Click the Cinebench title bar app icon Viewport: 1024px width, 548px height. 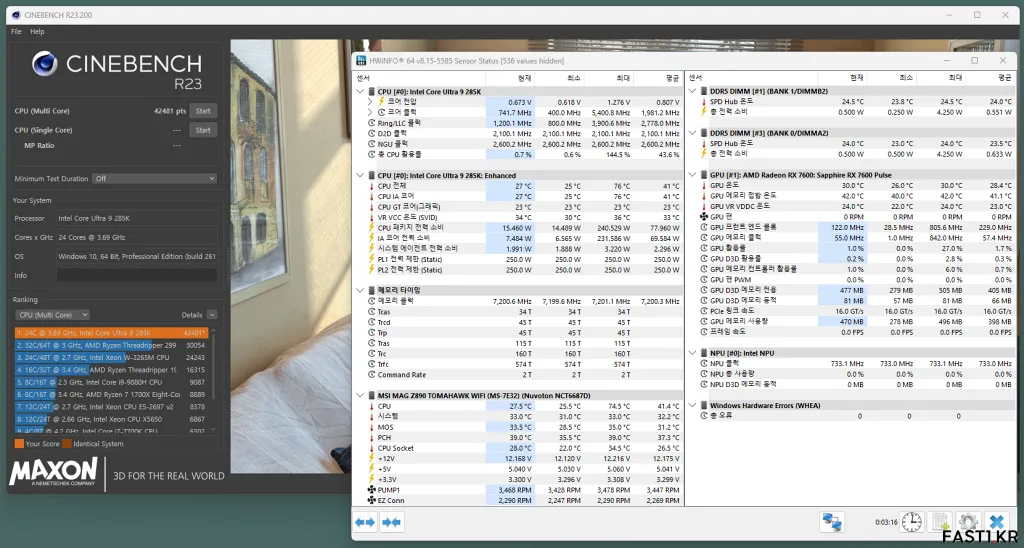(x=16, y=14)
